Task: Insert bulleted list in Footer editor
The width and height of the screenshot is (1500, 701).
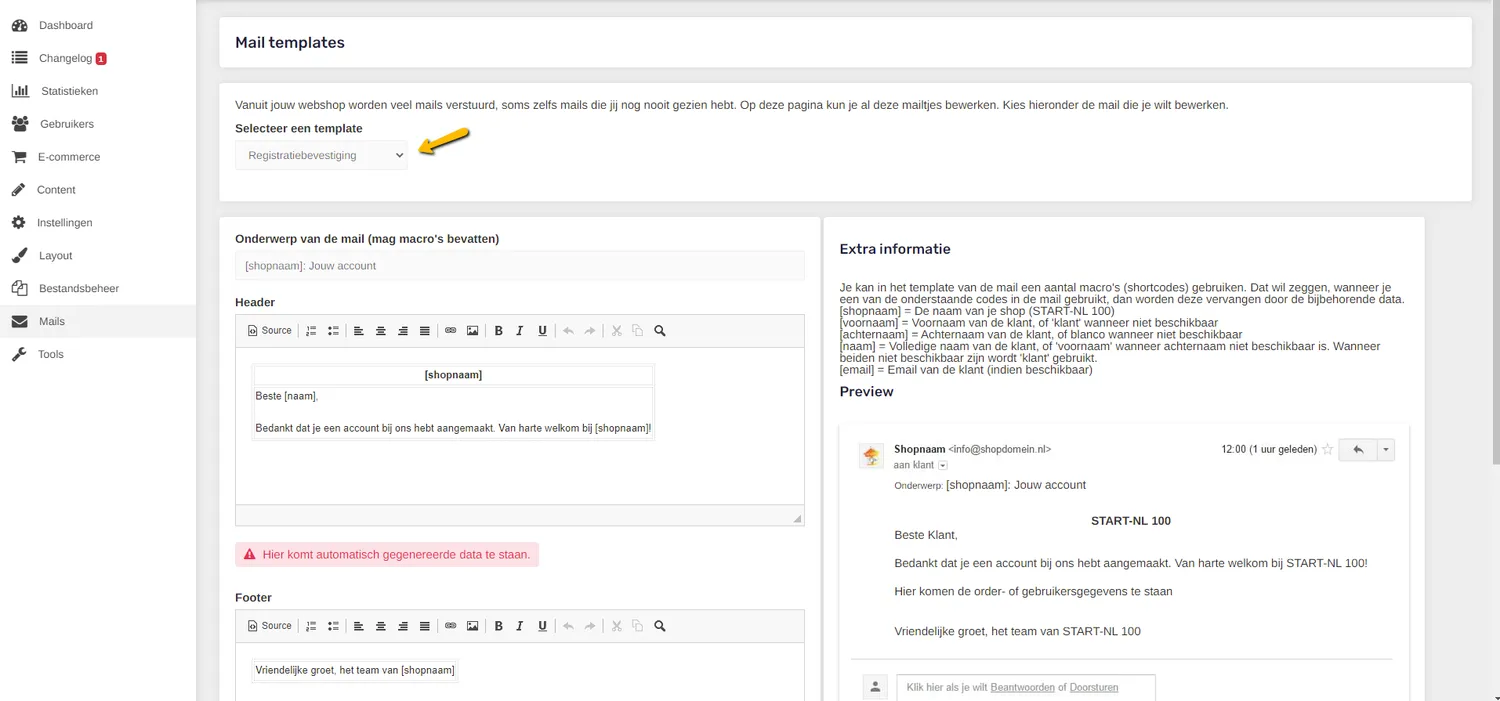Action: coord(333,626)
